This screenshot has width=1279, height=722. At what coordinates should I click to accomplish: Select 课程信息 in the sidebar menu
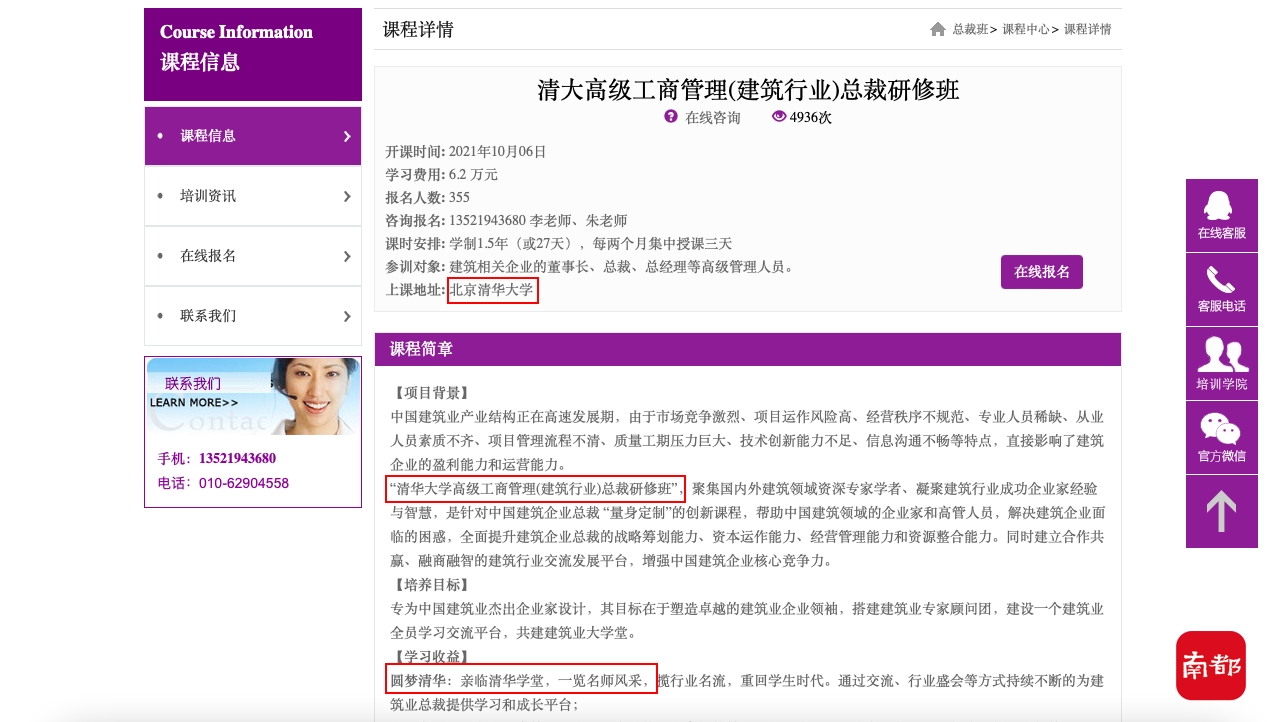coord(253,136)
